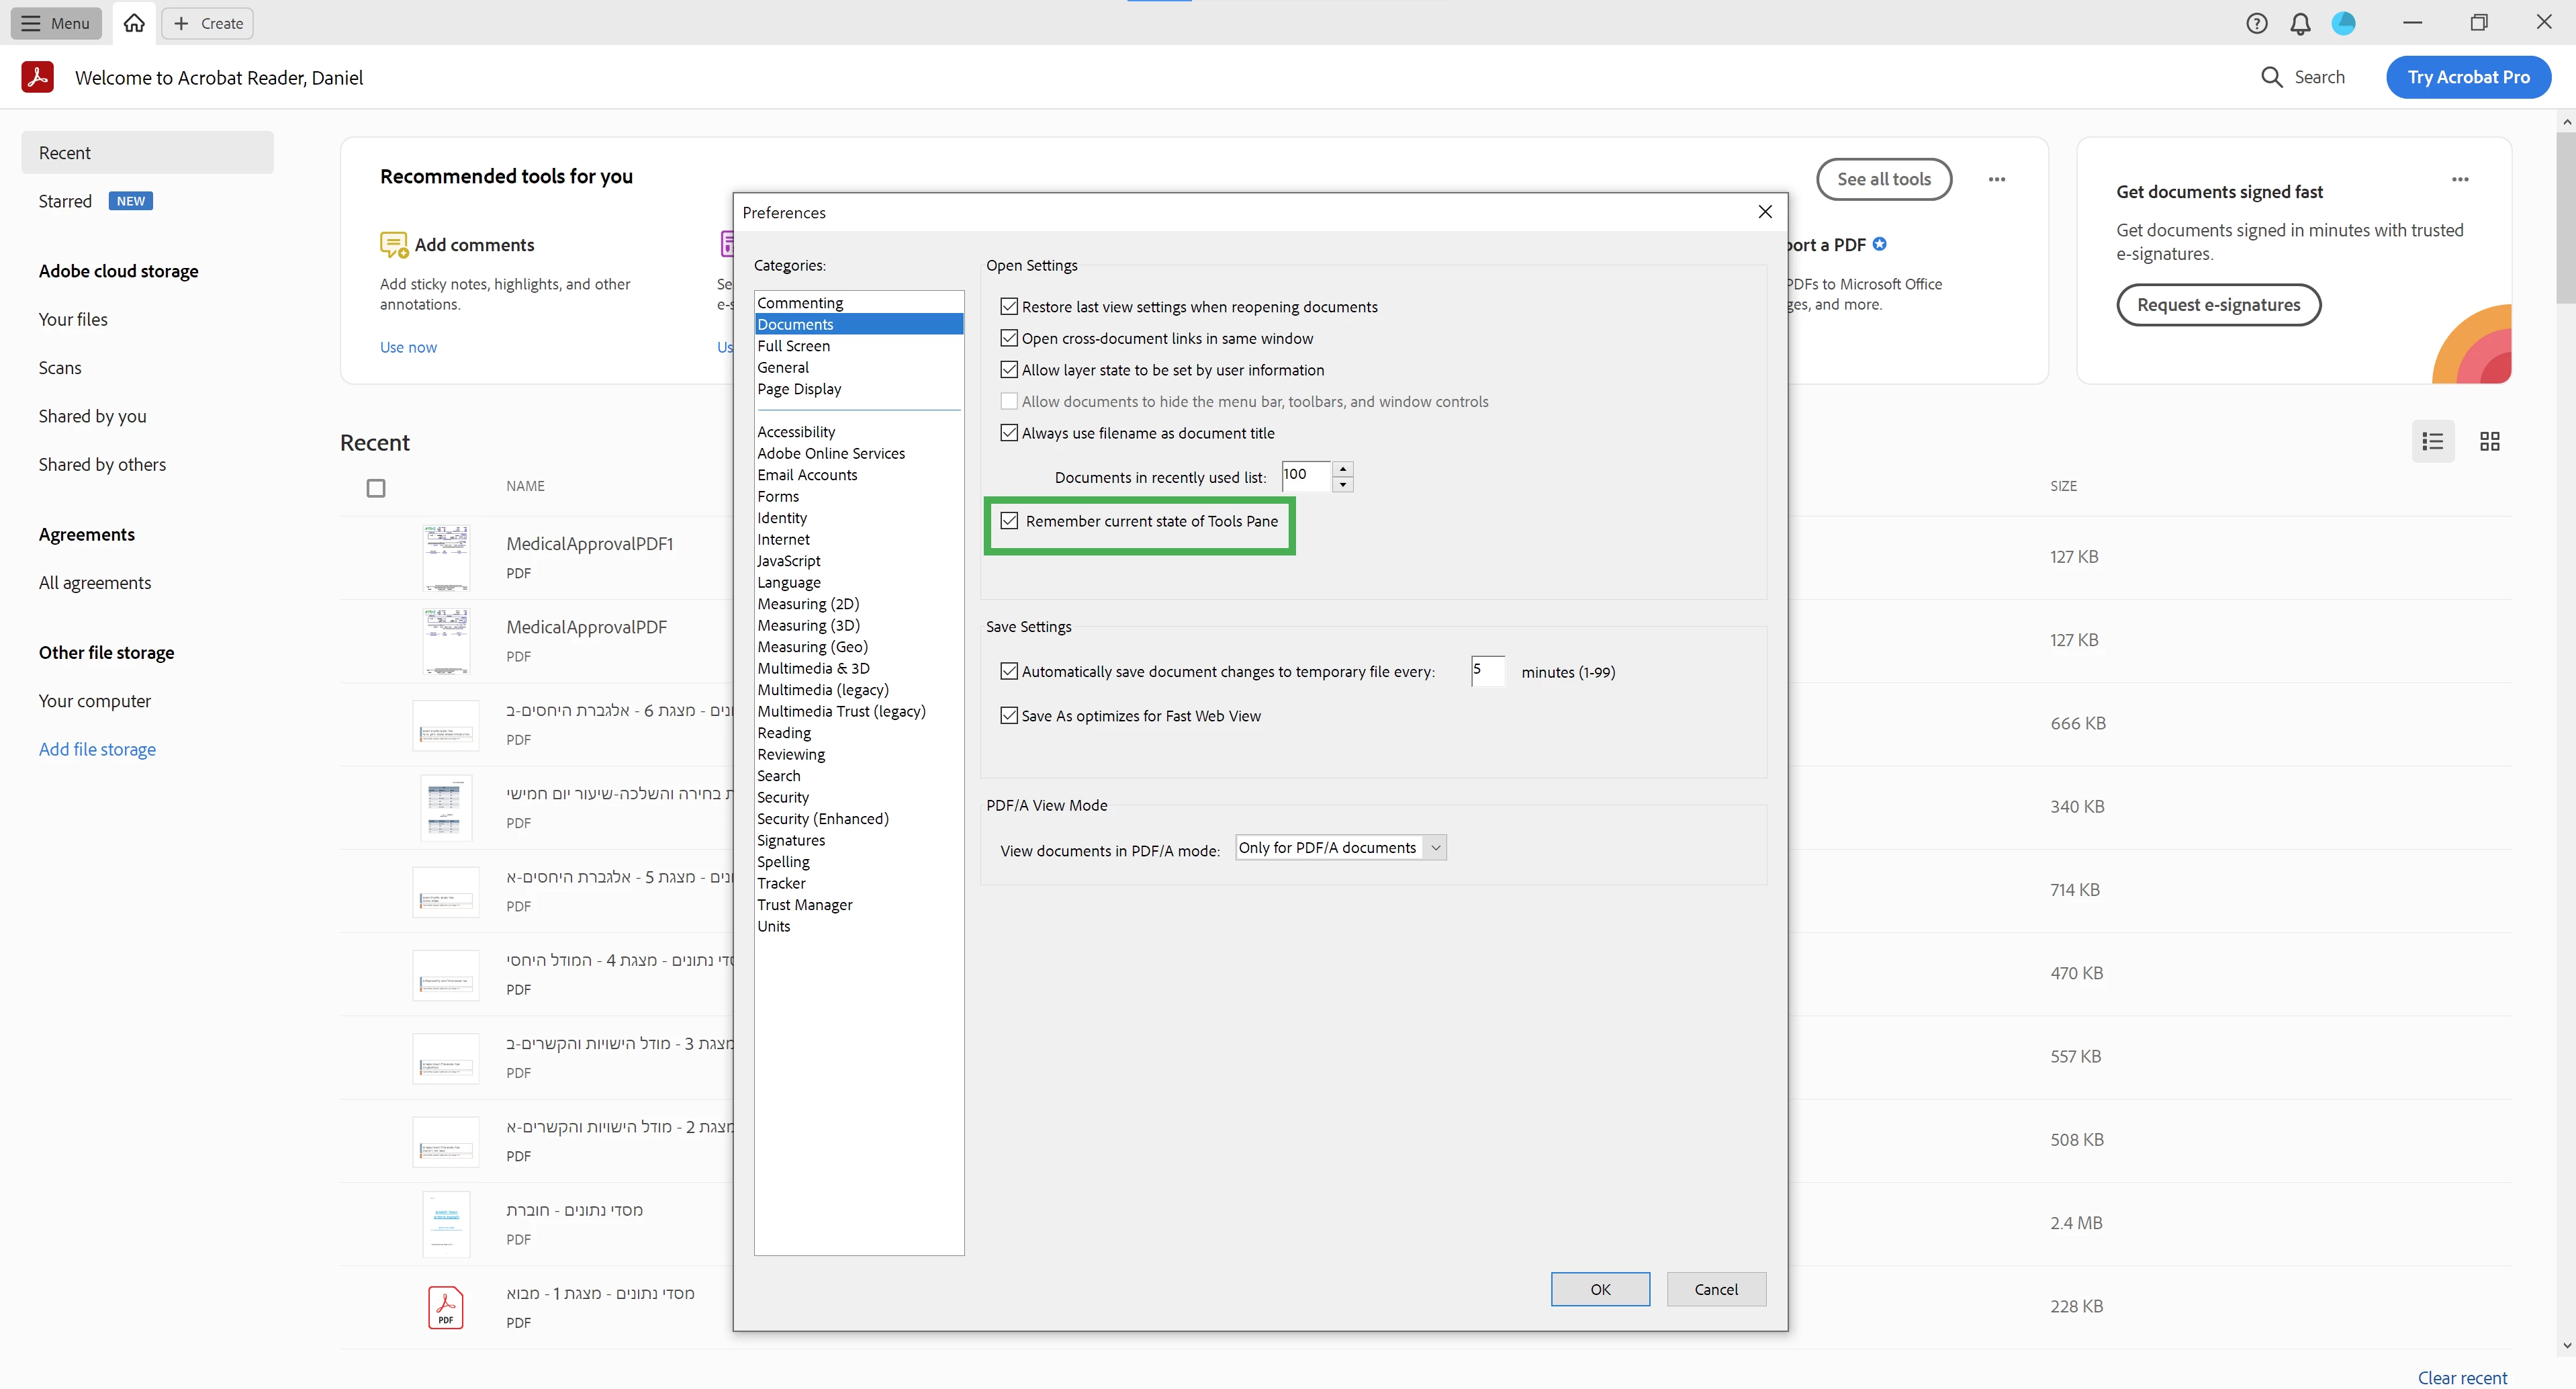Open the hamburger Menu
Screen dimensions: 2576x1389
(56, 23)
